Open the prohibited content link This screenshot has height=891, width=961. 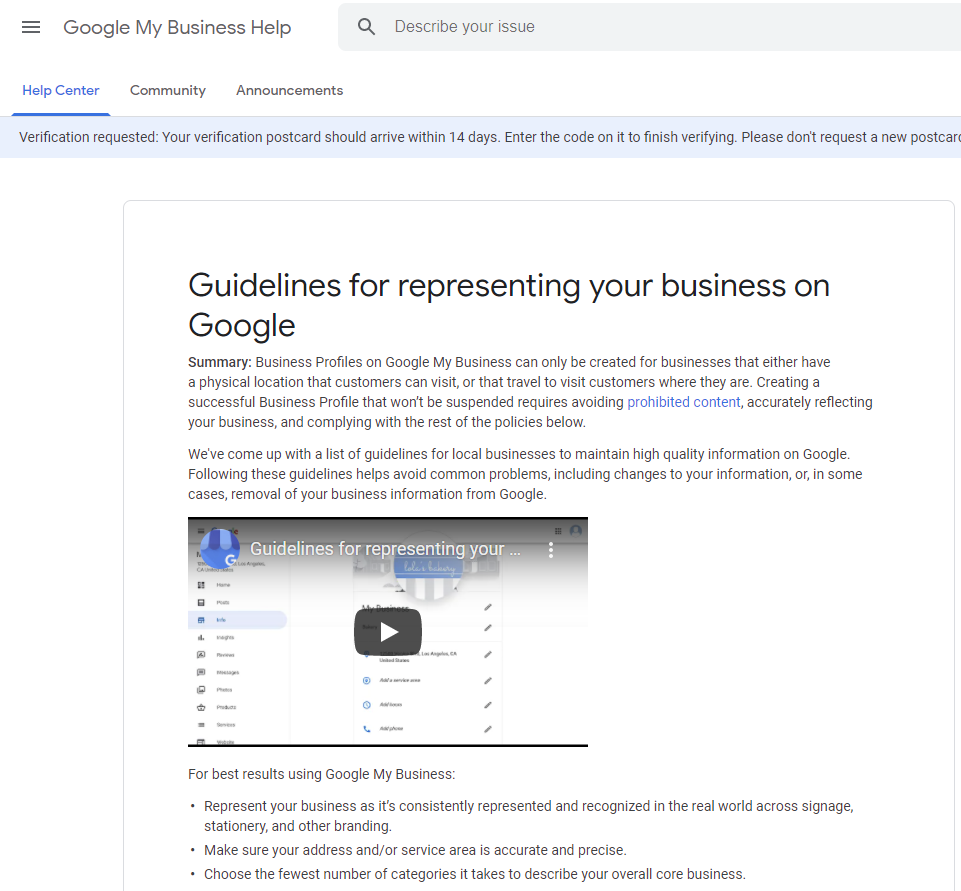683,401
